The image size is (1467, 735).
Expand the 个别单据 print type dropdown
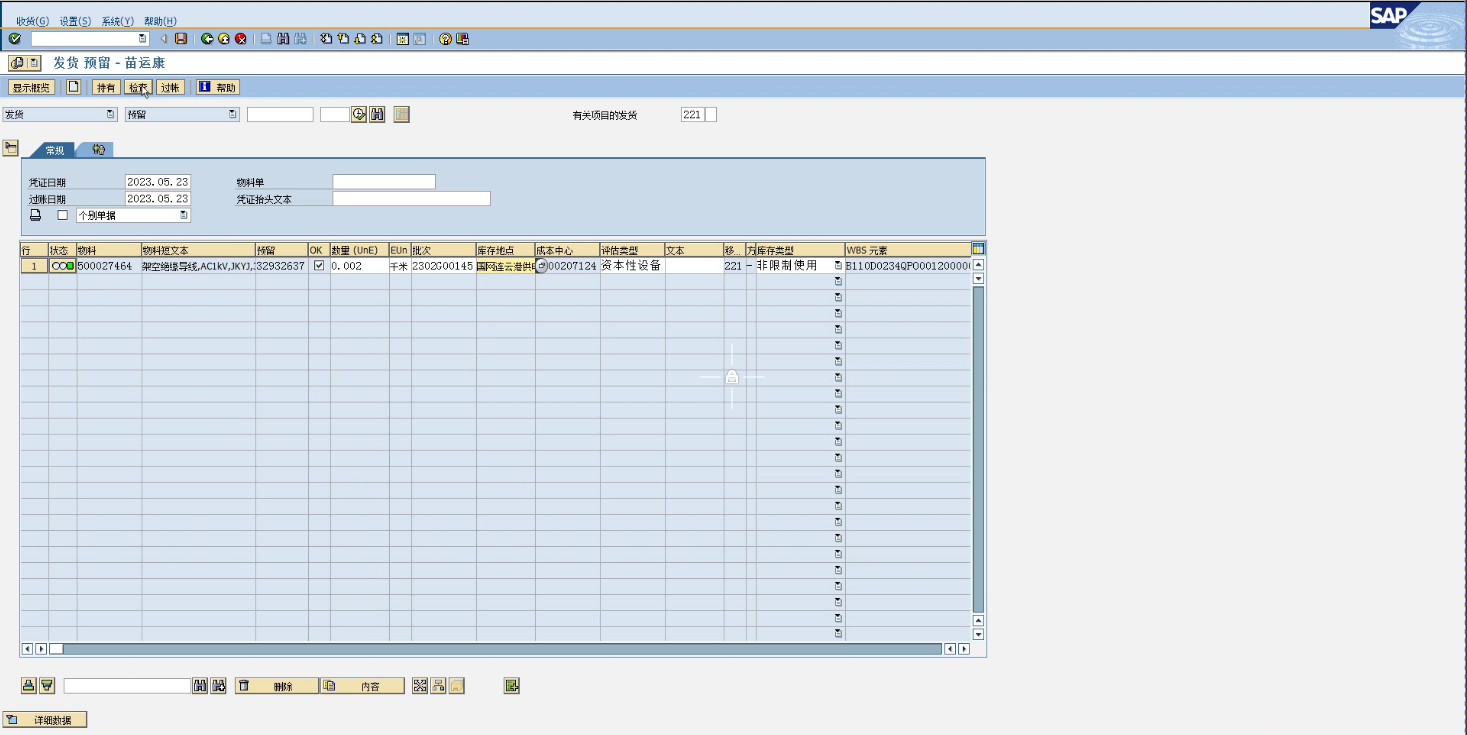183,215
